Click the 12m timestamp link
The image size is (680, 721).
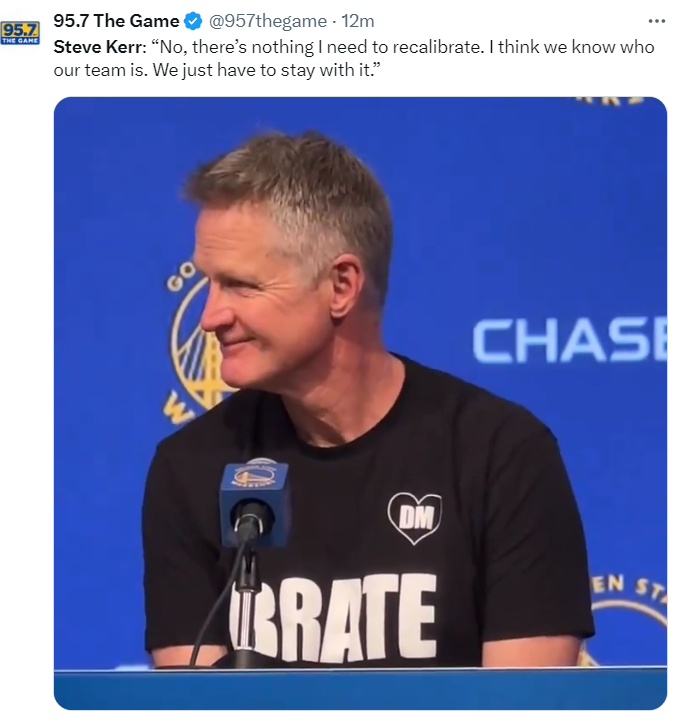[x=358, y=21]
